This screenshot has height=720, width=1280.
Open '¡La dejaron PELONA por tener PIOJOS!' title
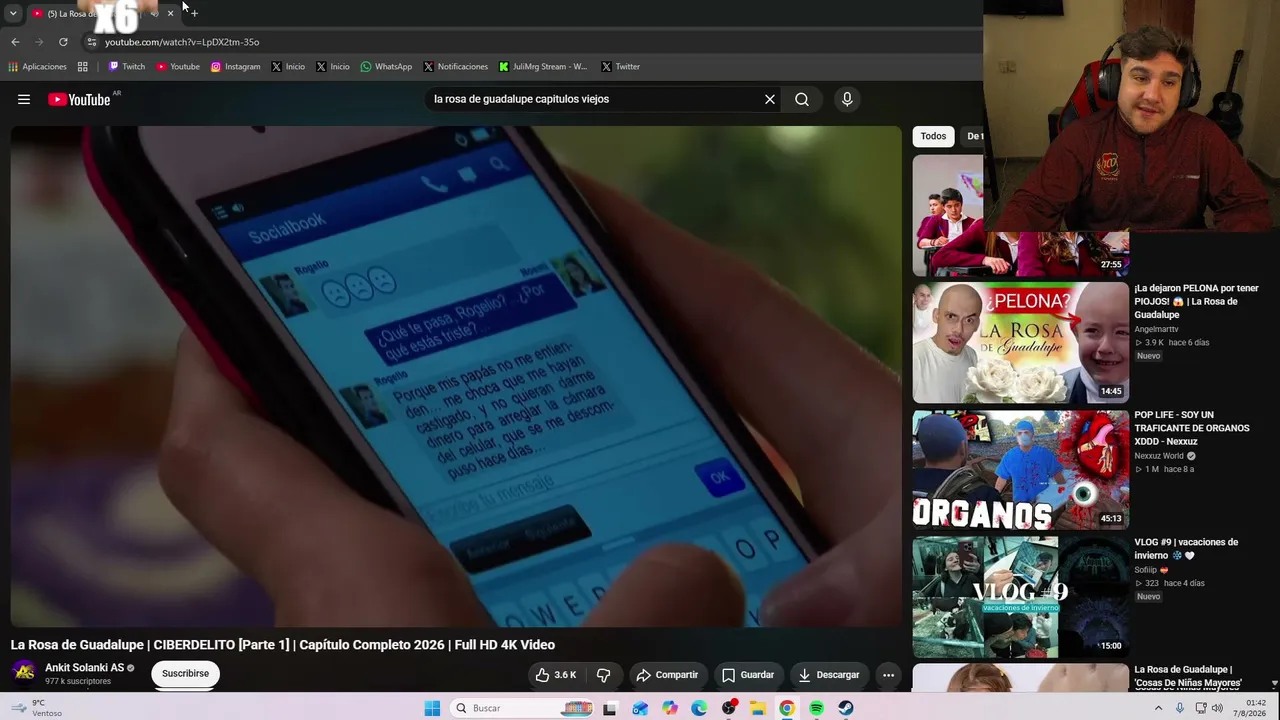point(1196,301)
